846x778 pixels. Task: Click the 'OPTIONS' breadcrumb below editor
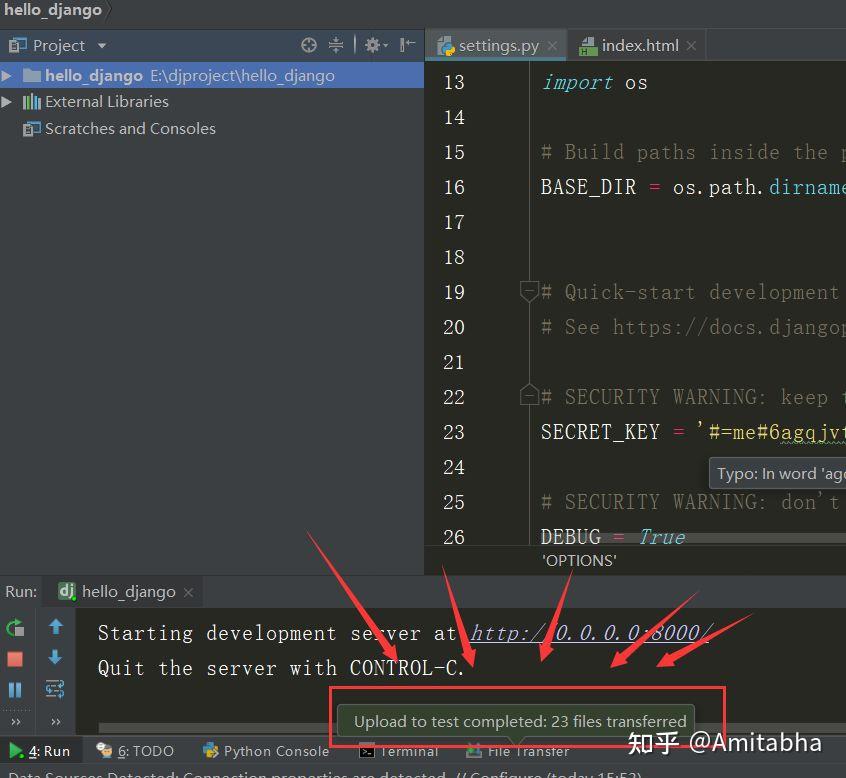pos(579,561)
